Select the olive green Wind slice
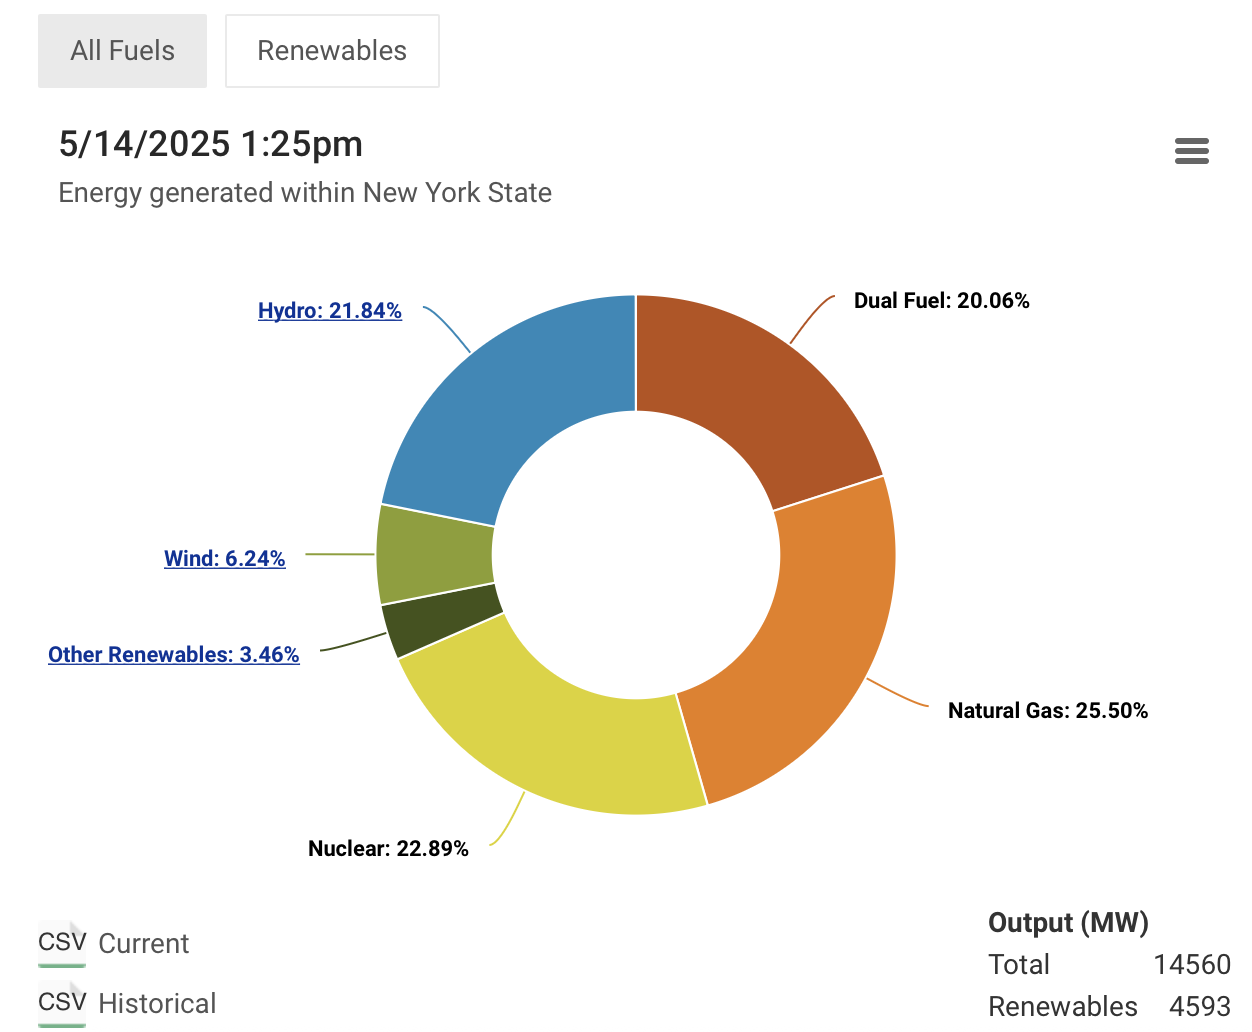The height and width of the screenshot is (1032, 1252). click(x=435, y=555)
